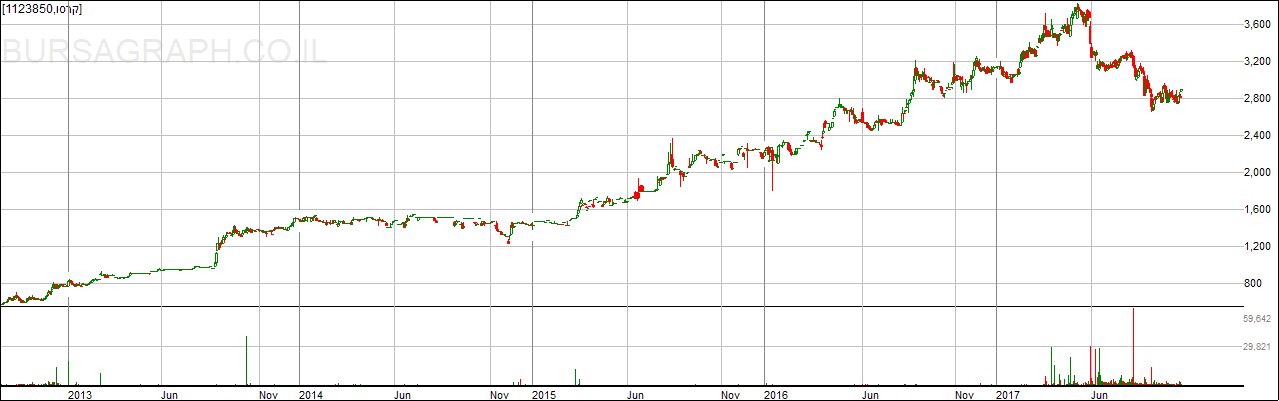
Task: Click the 29,821 volume axis label
Action: pyautogui.click(x=1256, y=347)
